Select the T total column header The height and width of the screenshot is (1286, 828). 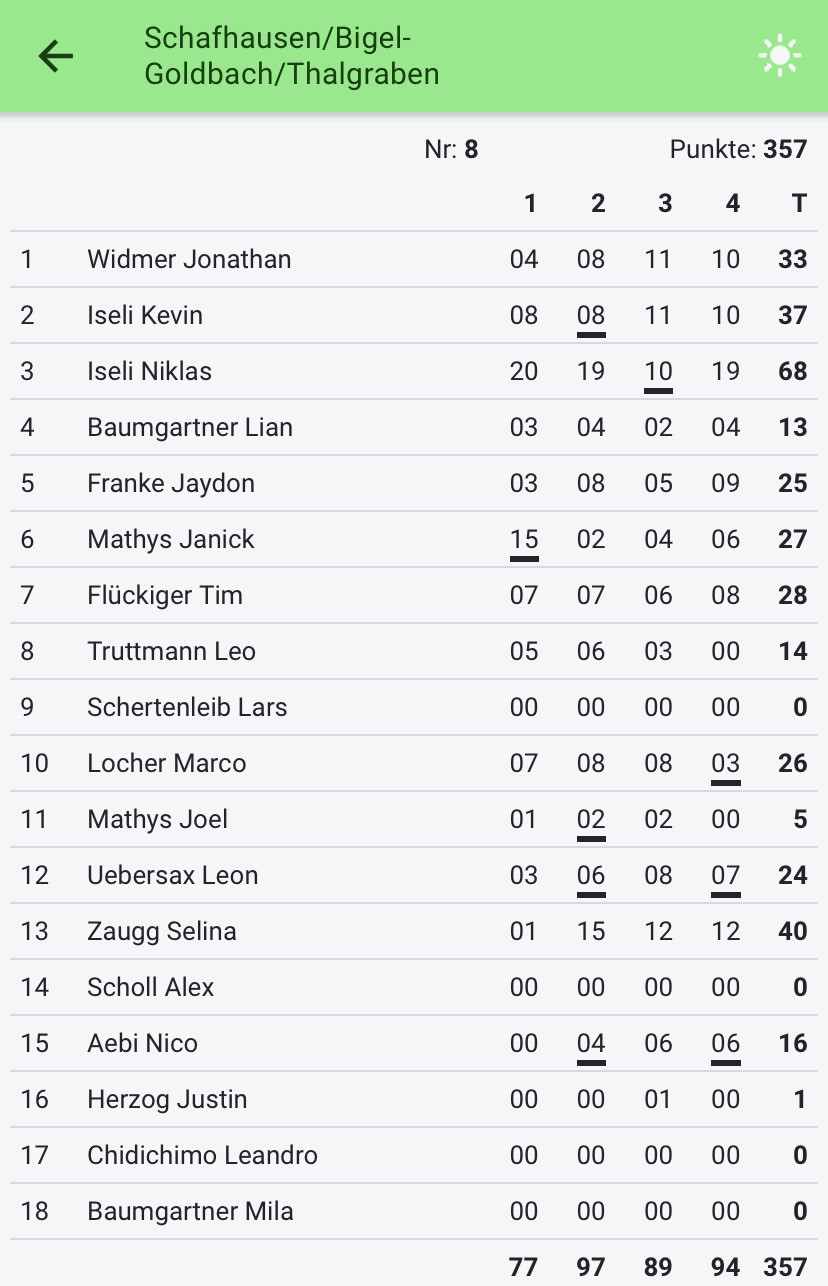(x=799, y=203)
